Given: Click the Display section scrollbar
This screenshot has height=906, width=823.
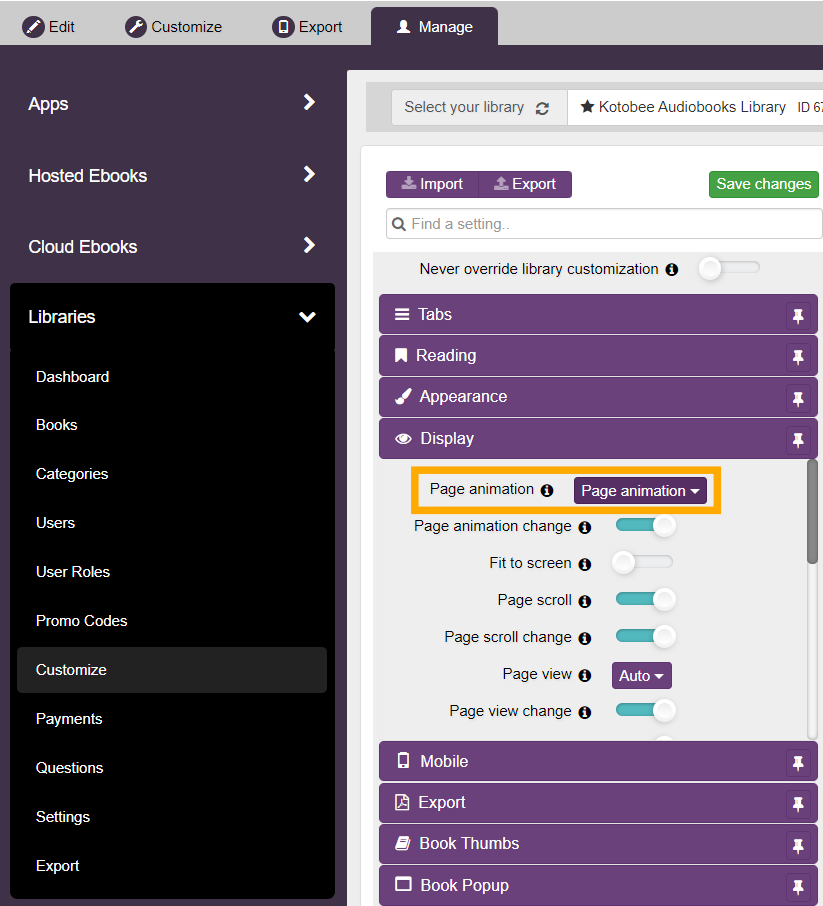Looking at the screenshot, I should (812, 511).
